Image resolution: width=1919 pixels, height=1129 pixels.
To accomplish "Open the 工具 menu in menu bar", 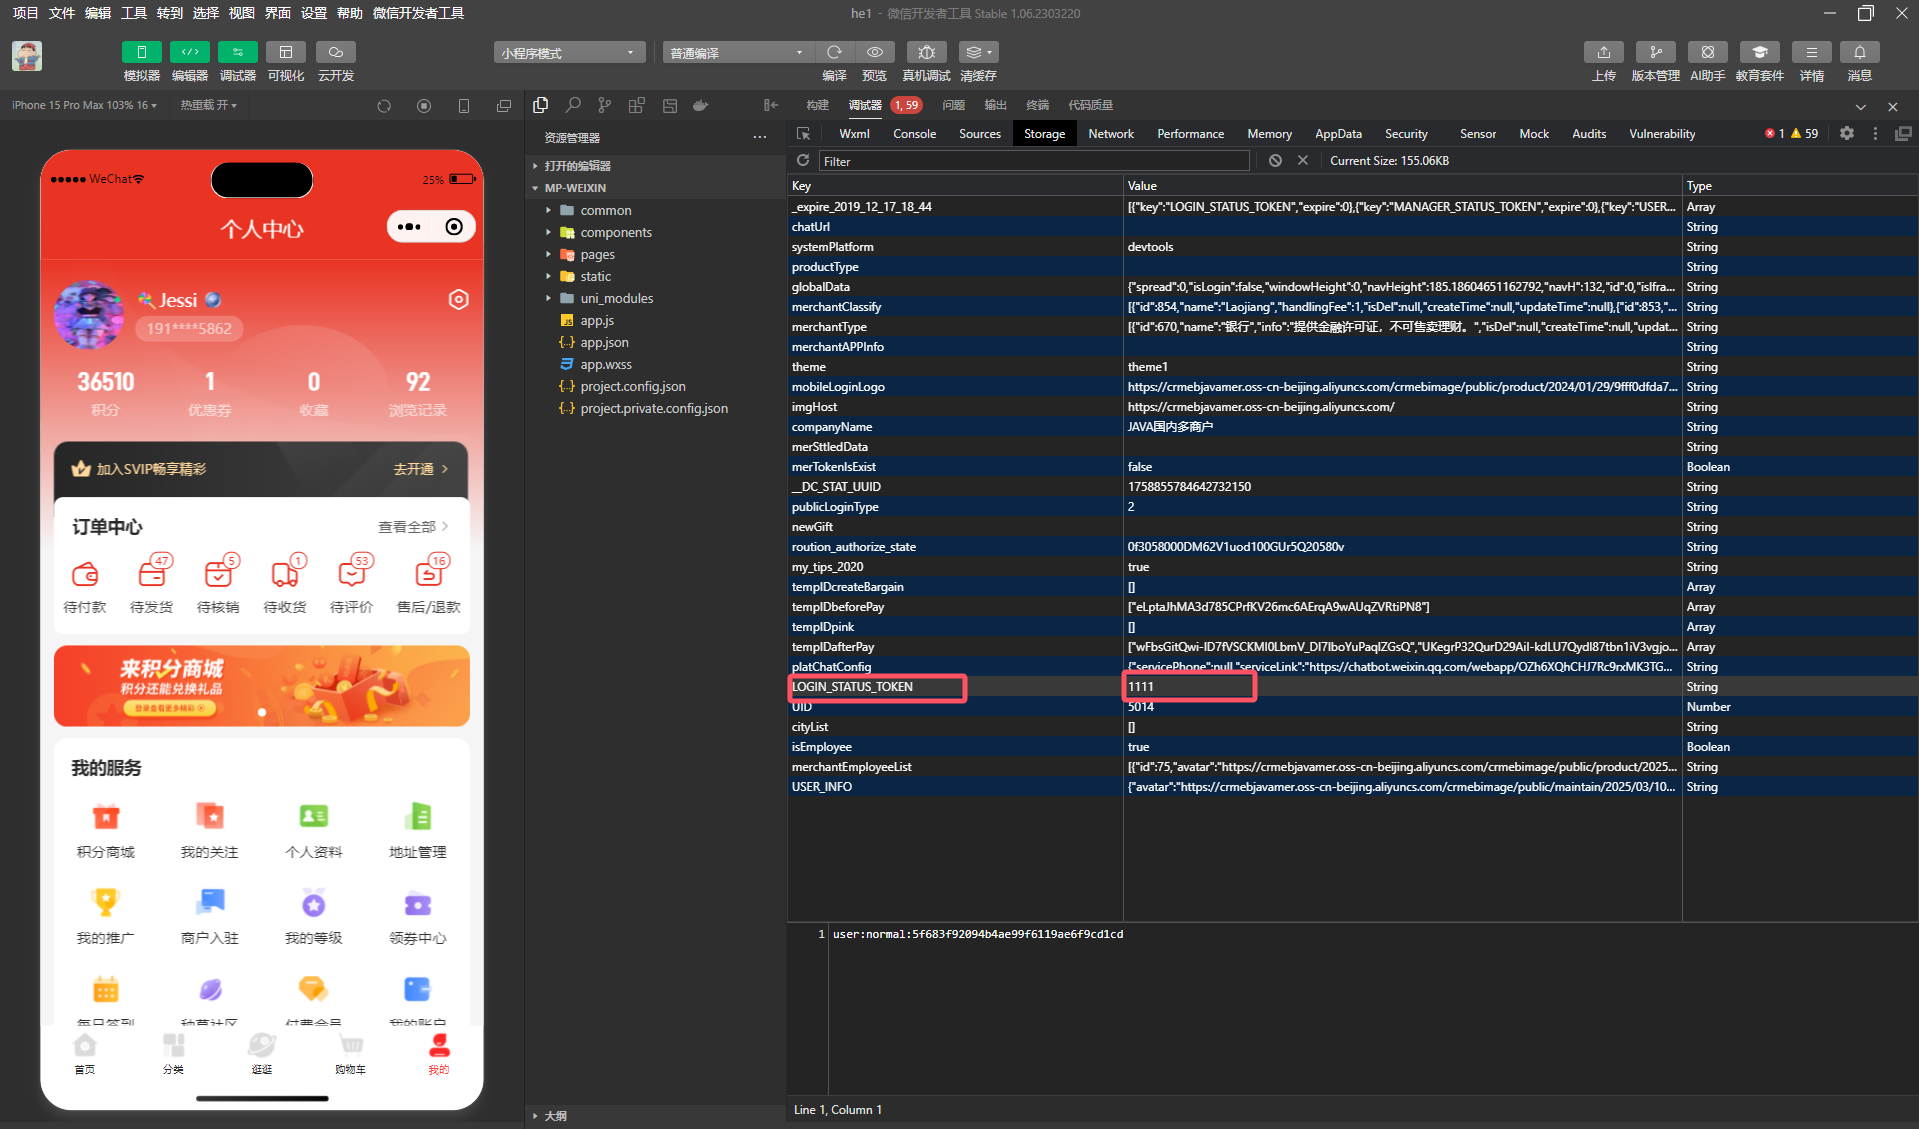I will [134, 13].
